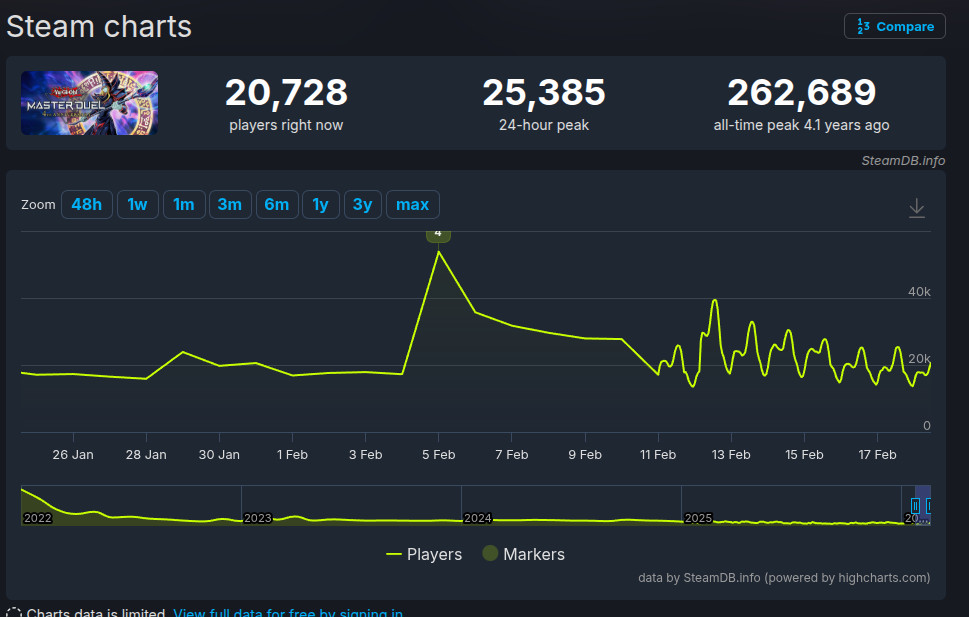Open the chart download menu icon
Viewport: 969px width, 617px height.
coord(916,208)
